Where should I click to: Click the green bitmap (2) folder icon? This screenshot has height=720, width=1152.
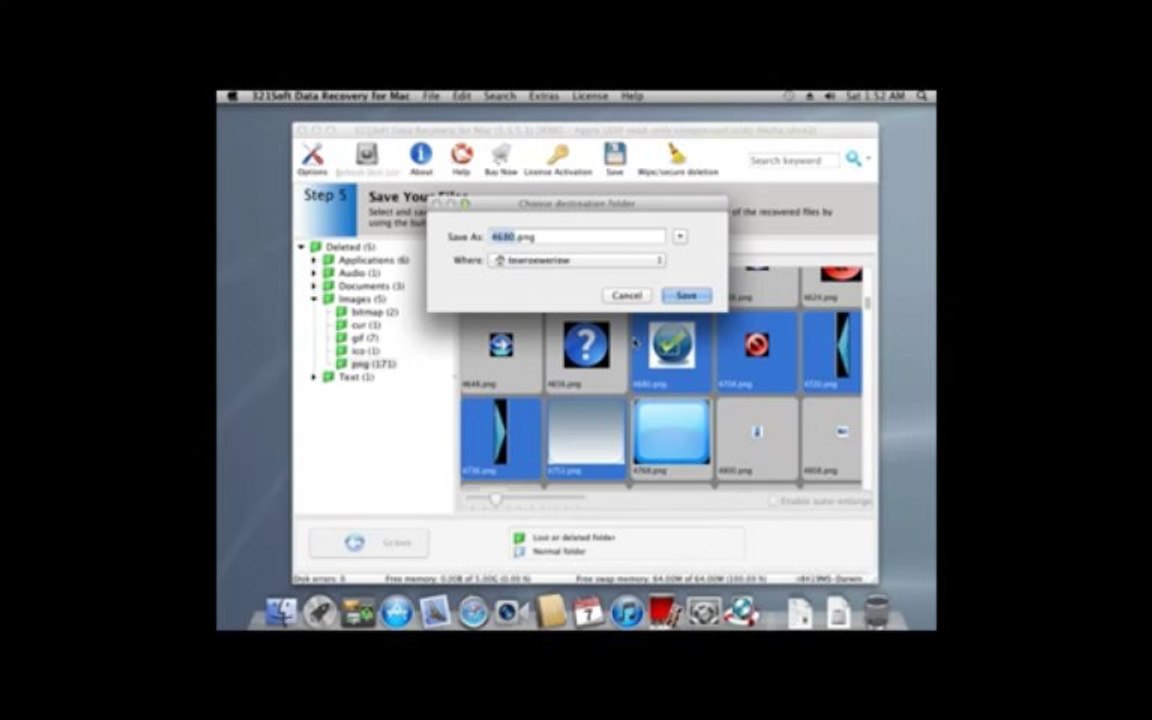click(x=342, y=312)
